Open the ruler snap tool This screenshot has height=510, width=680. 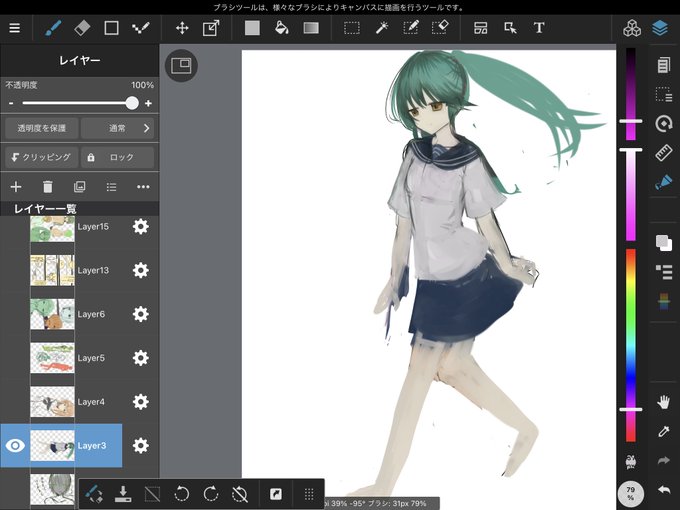[x=664, y=153]
